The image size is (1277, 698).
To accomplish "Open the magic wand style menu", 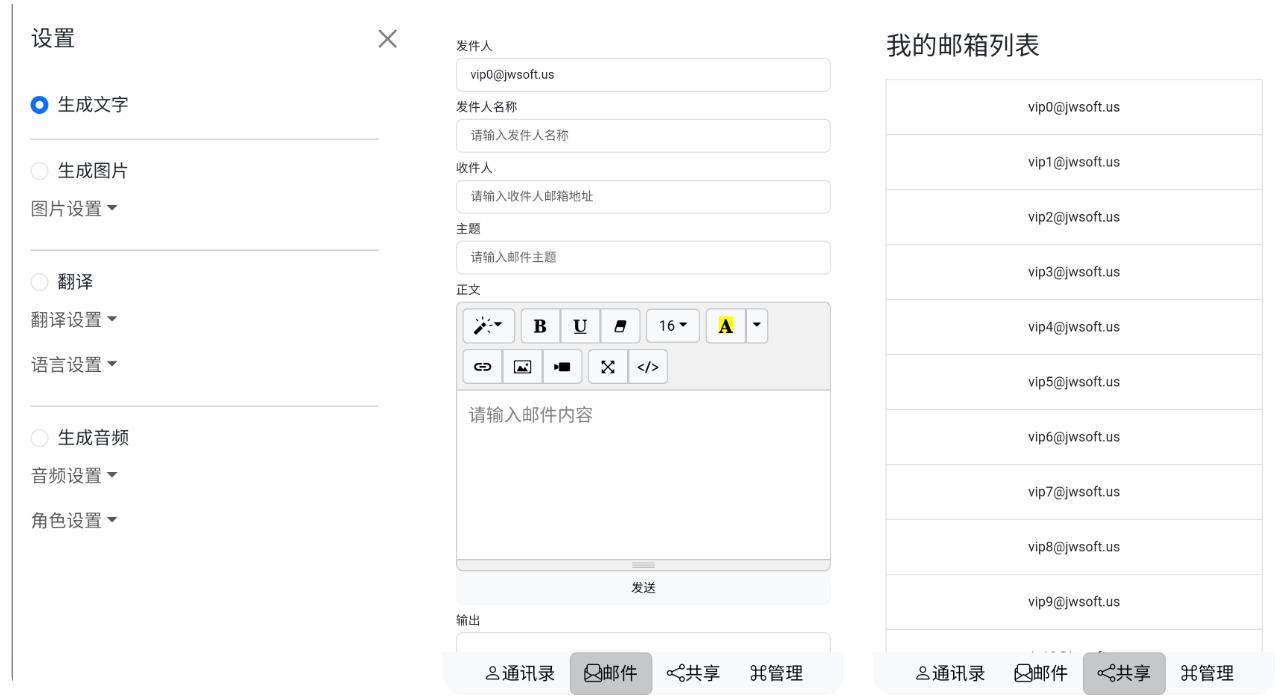I will click(488, 326).
